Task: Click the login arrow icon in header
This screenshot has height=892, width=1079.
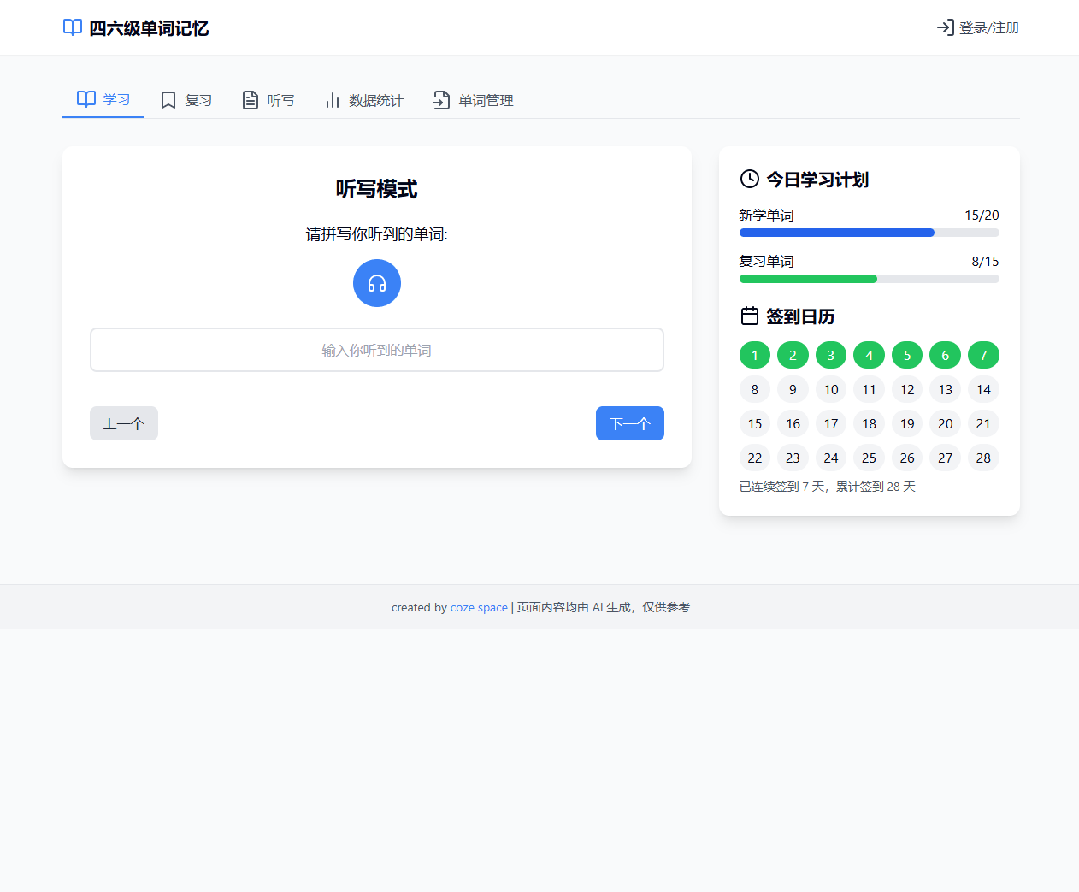Action: click(x=944, y=28)
